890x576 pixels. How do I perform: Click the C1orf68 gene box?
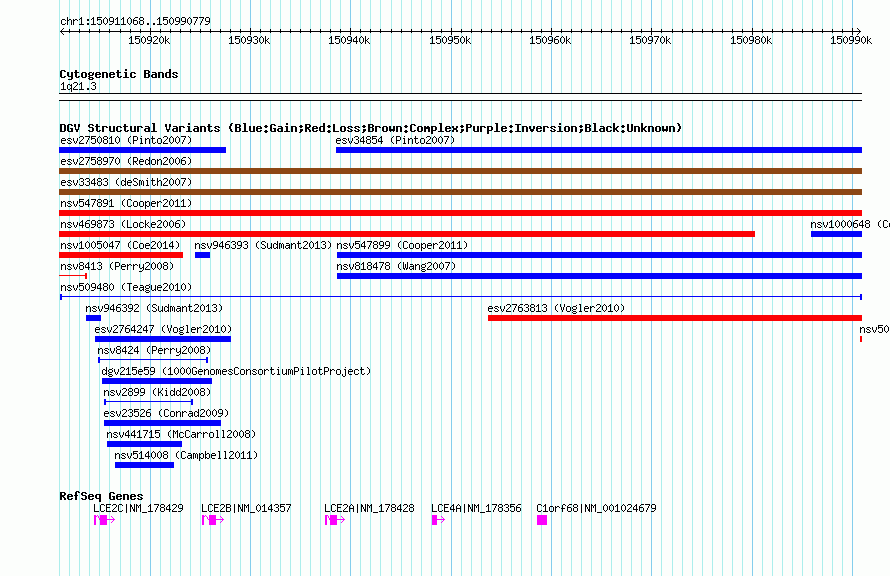542,520
